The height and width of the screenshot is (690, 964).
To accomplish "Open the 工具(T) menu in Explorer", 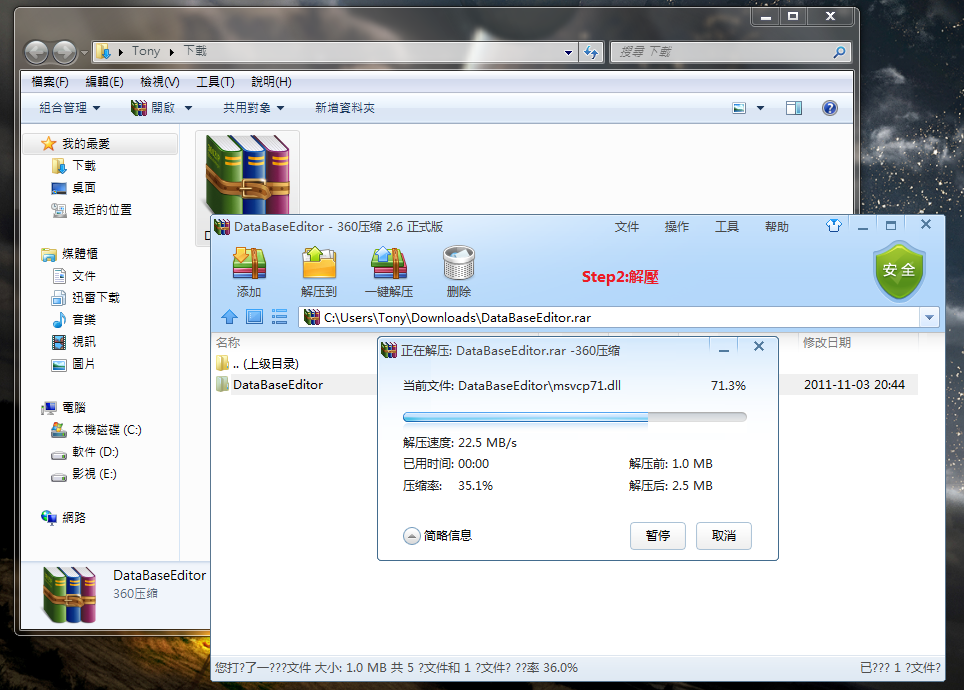I will [x=215, y=82].
